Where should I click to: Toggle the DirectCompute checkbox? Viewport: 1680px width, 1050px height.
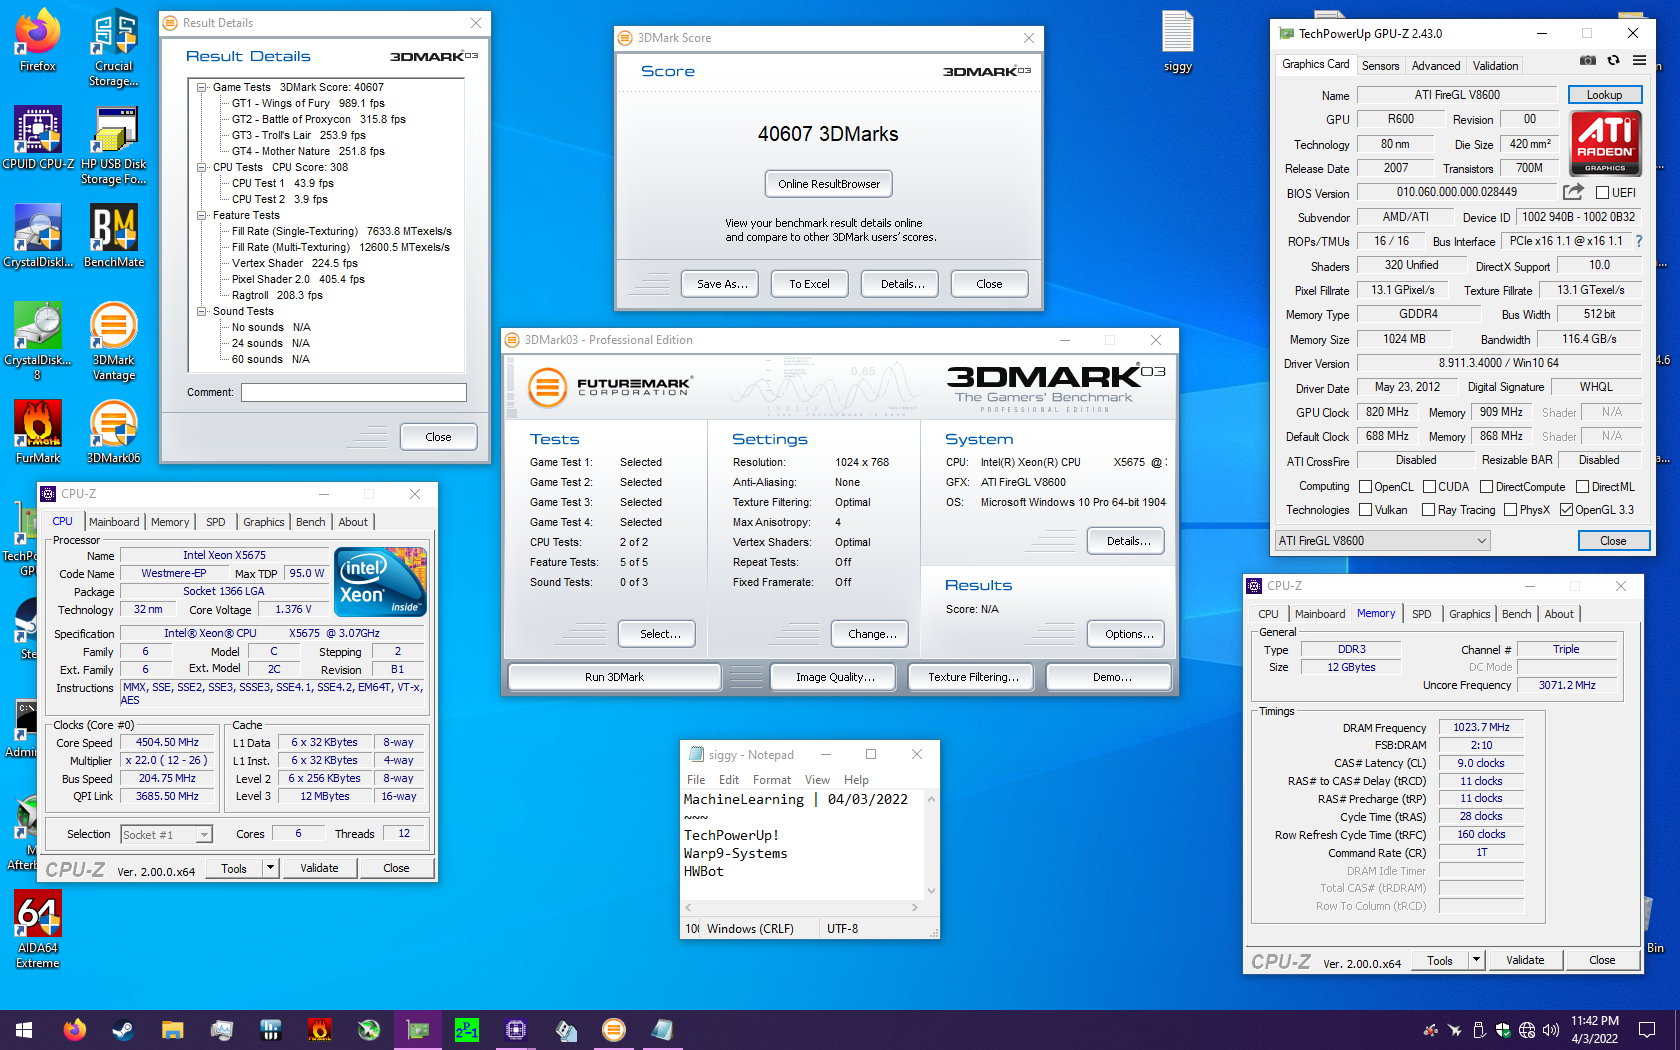tap(1487, 487)
